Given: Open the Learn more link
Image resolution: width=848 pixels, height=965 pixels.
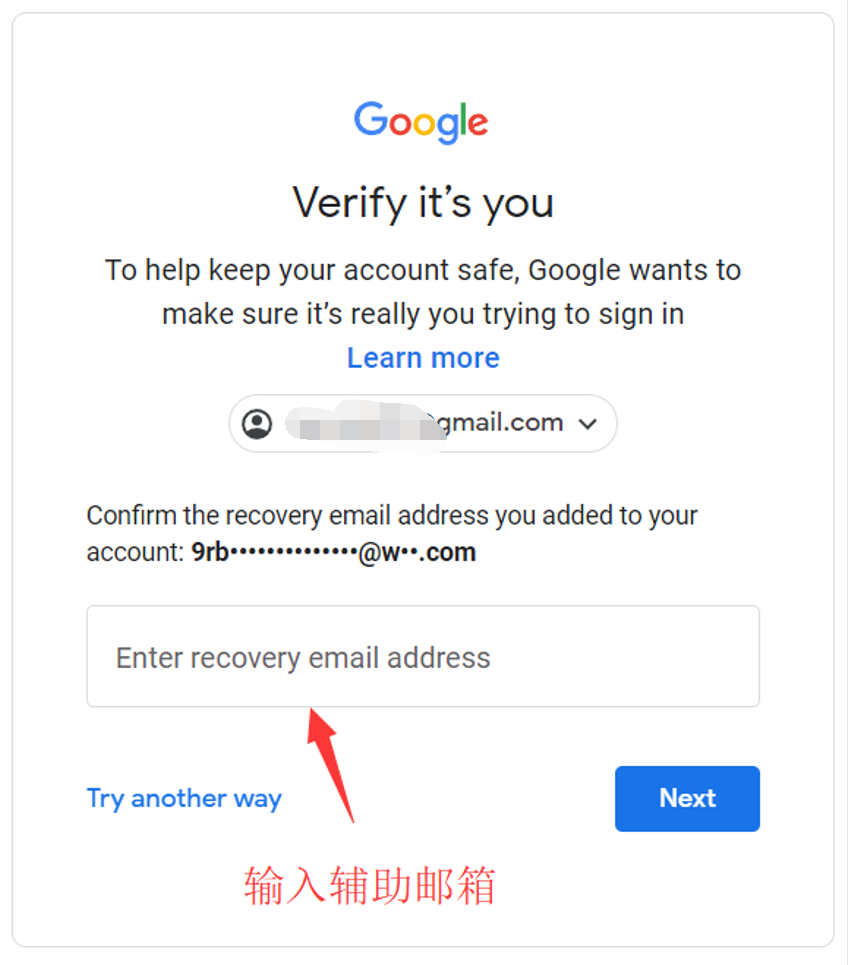Looking at the screenshot, I should tap(423, 358).
